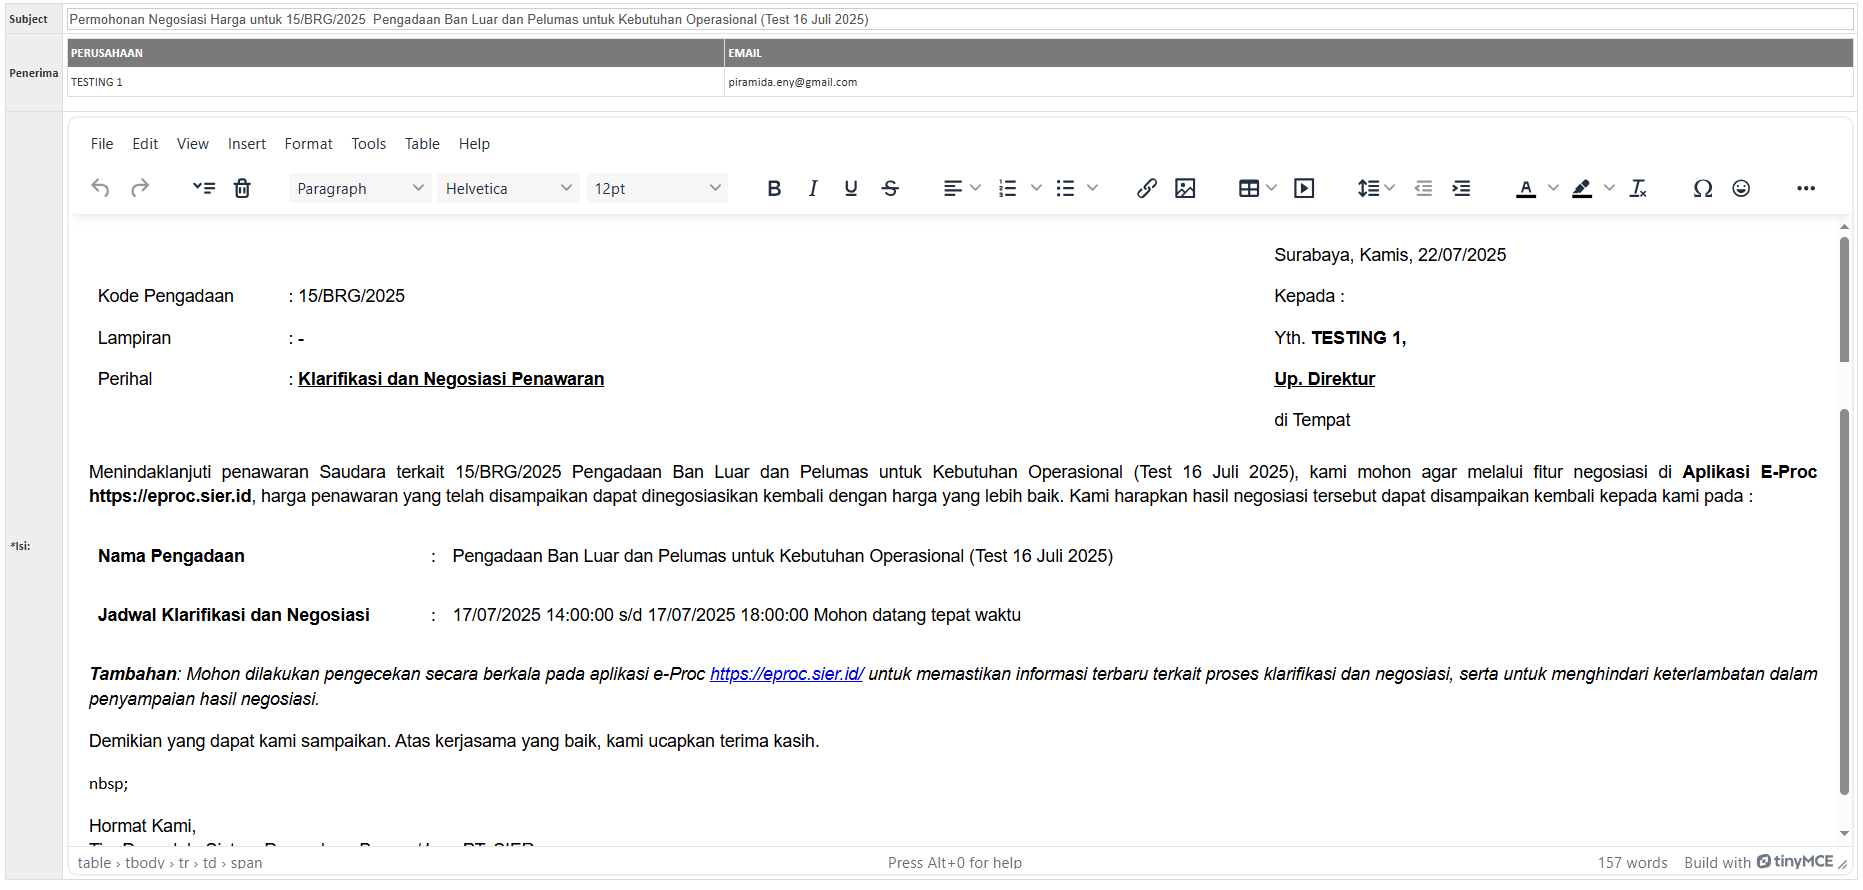Click the Subject input field
Viewport: 1863px width, 890px height.
pyautogui.click(x=958, y=19)
